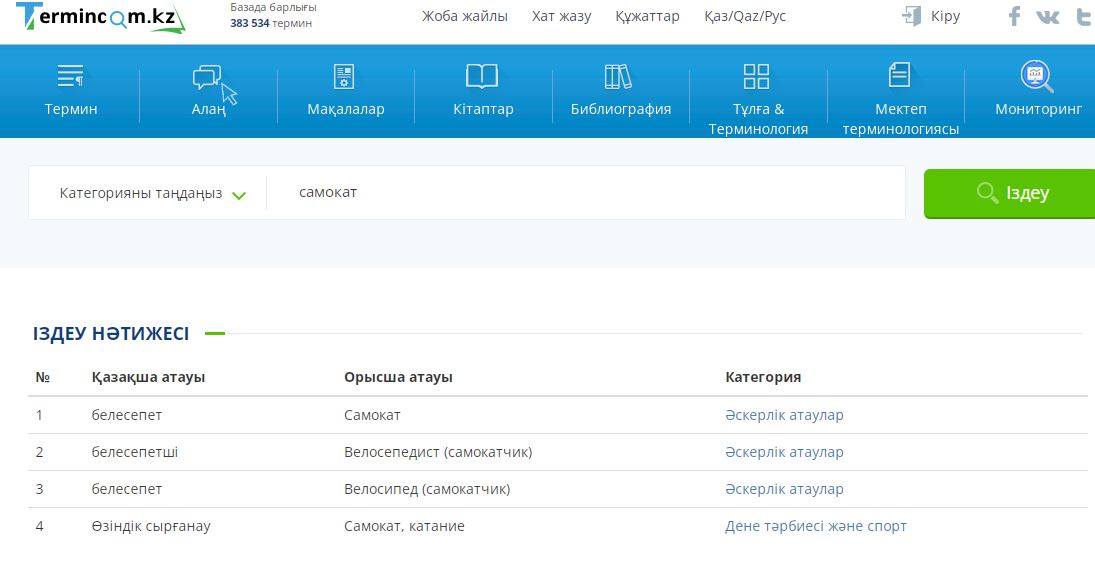The height and width of the screenshot is (568, 1095).
Task: Go home via the Termincom.kz logo
Action: pyautogui.click(x=100, y=17)
